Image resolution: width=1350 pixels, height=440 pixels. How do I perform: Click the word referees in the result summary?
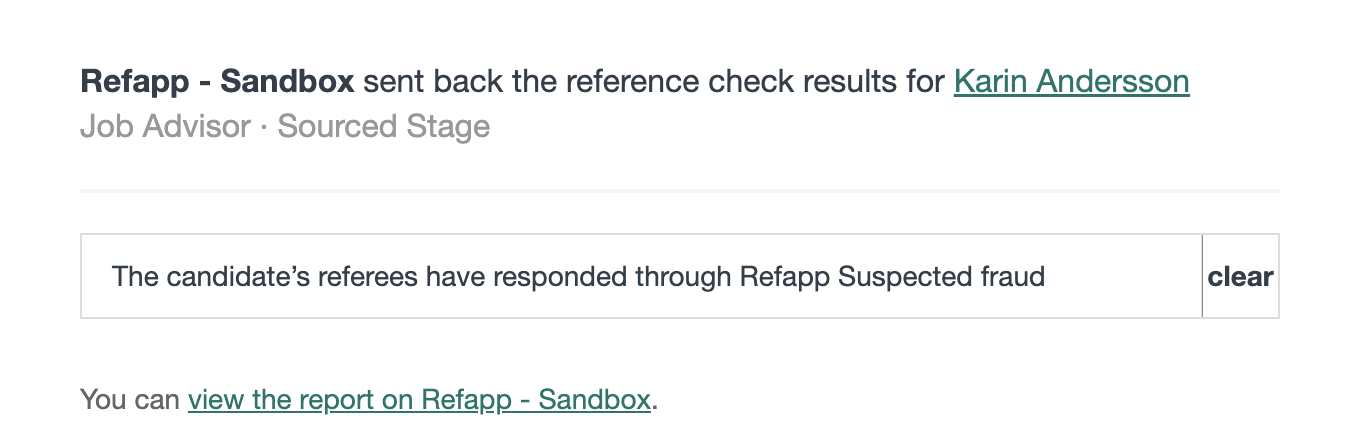pos(370,276)
